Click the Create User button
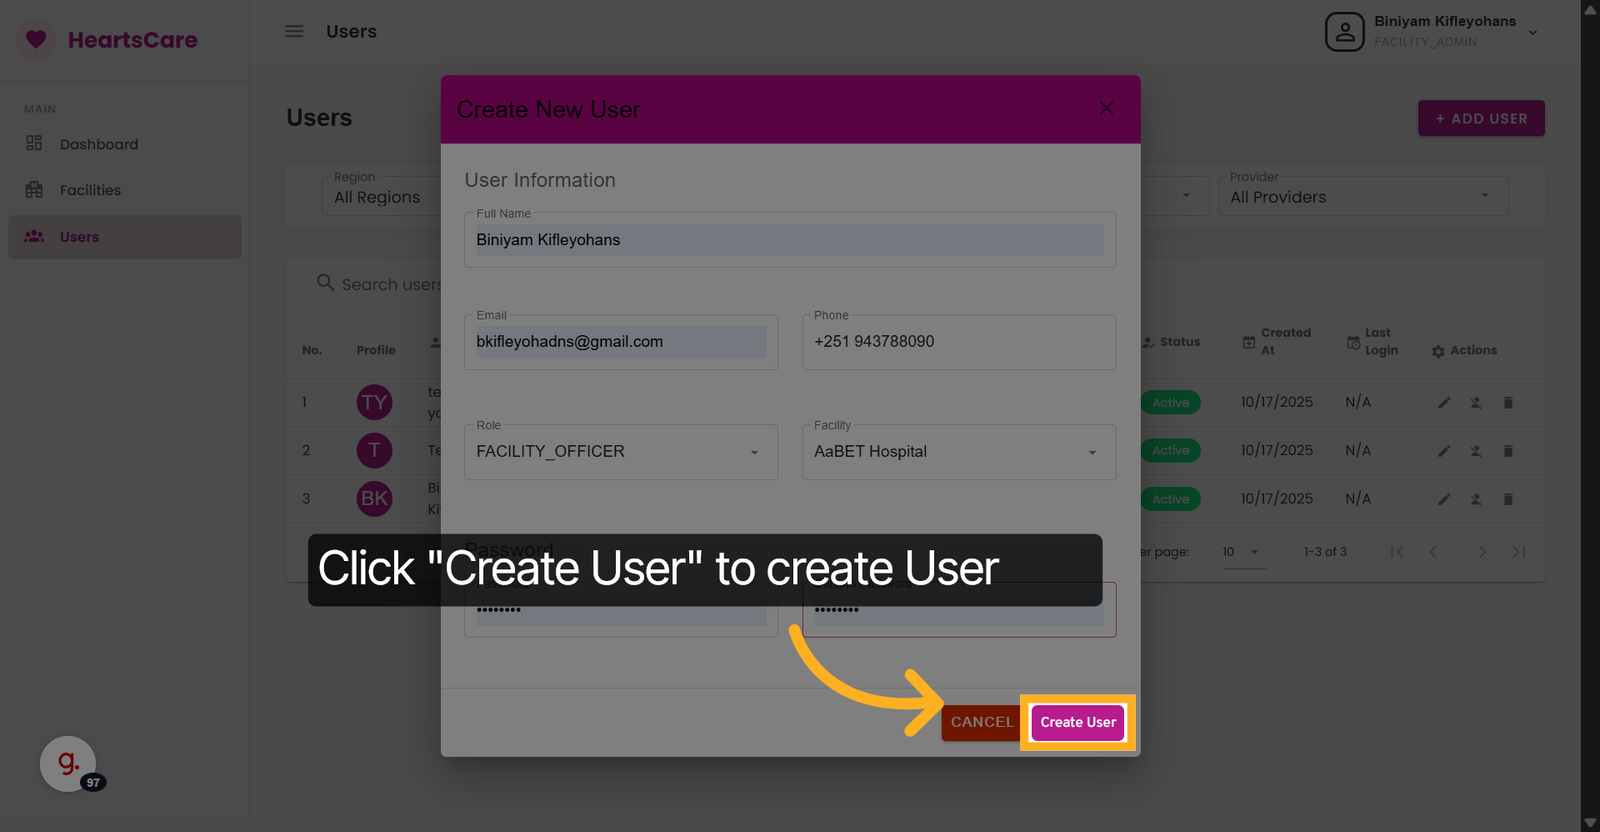The height and width of the screenshot is (832, 1600). pos(1077,722)
